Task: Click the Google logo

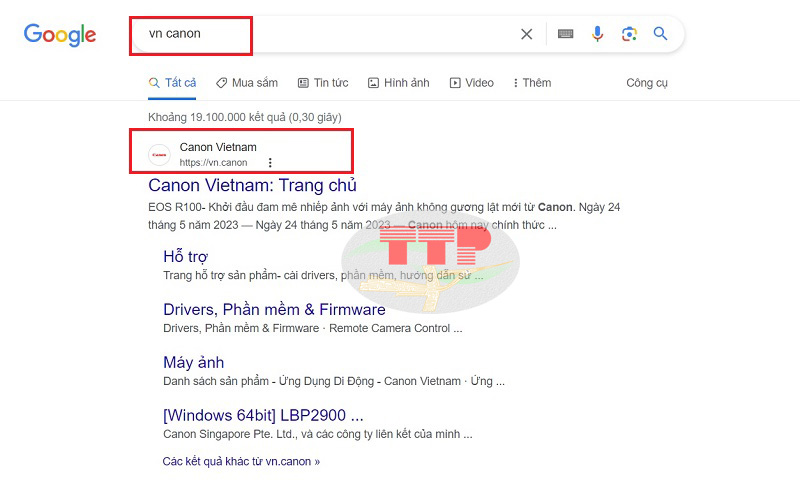Action: [60, 35]
